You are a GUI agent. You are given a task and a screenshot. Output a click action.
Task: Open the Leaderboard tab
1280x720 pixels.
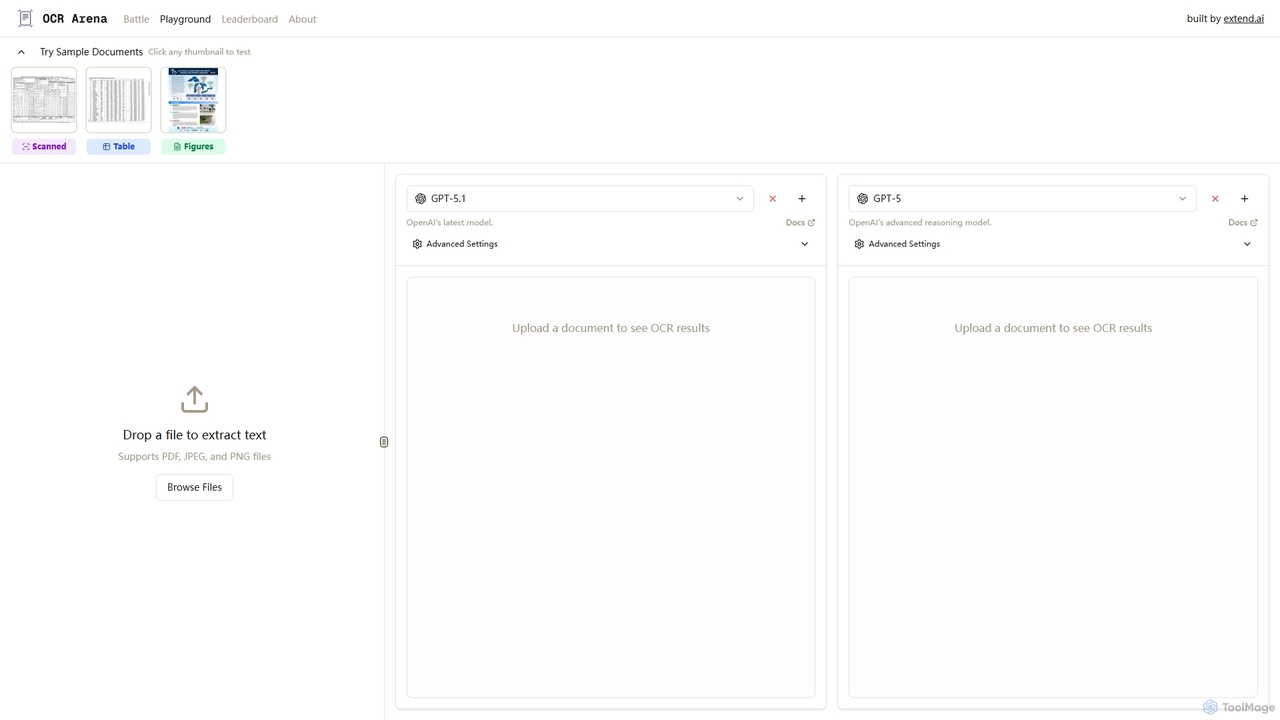pyautogui.click(x=249, y=19)
